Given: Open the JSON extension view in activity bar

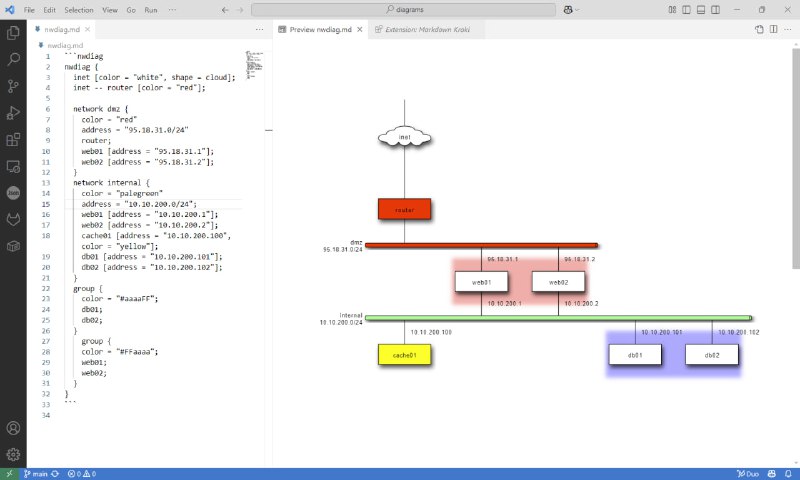Looking at the screenshot, I should (x=13, y=192).
